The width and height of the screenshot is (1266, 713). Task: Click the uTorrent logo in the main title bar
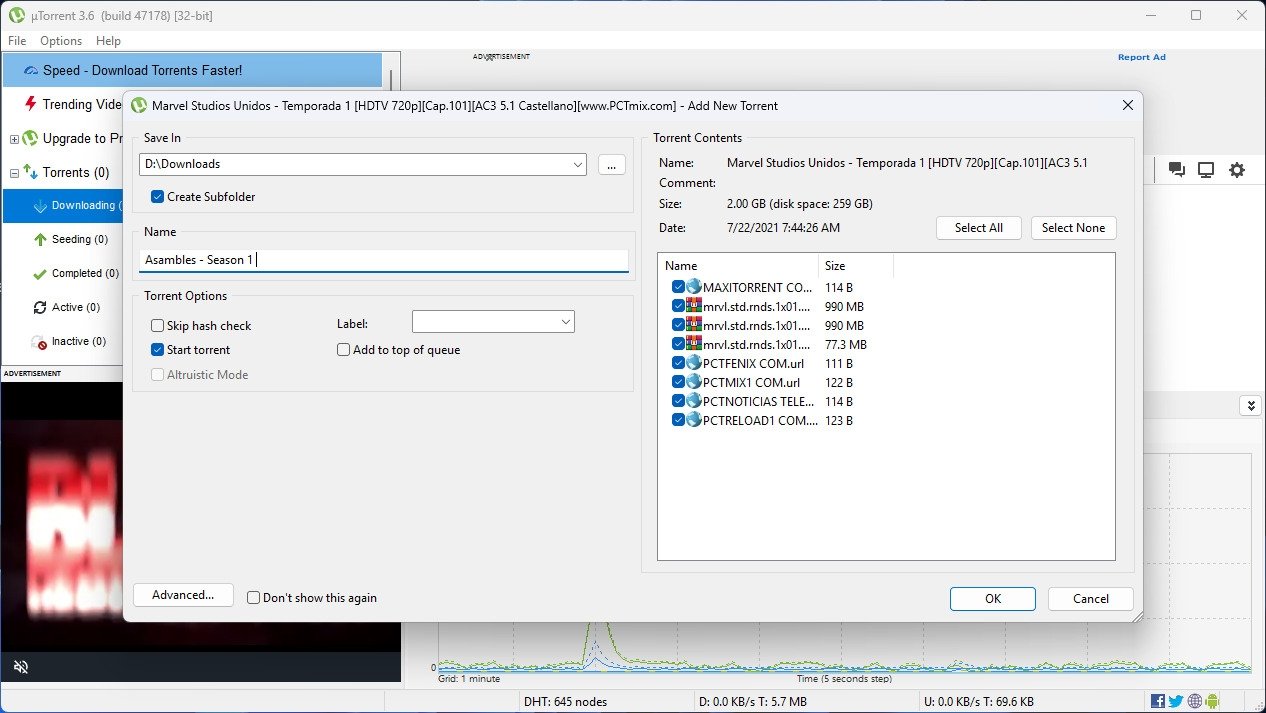point(17,15)
